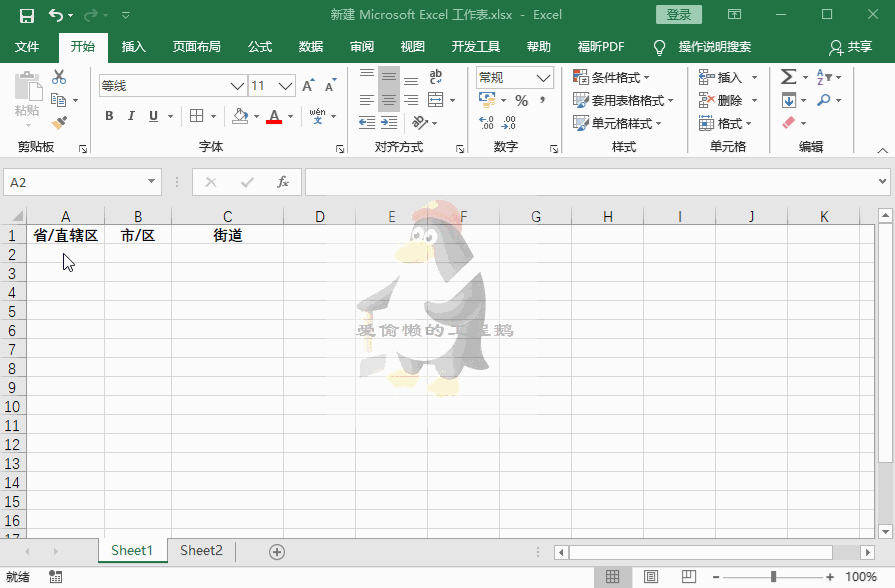This screenshot has height=588, width=895.
Task: Click the Insert Function fx icon
Action: coord(283,182)
